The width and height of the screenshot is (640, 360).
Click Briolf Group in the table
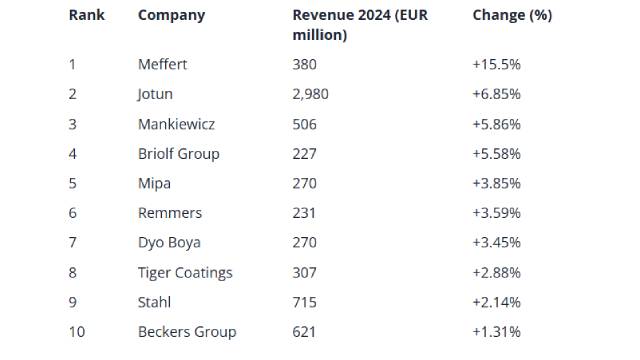click(x=179, y=154)
